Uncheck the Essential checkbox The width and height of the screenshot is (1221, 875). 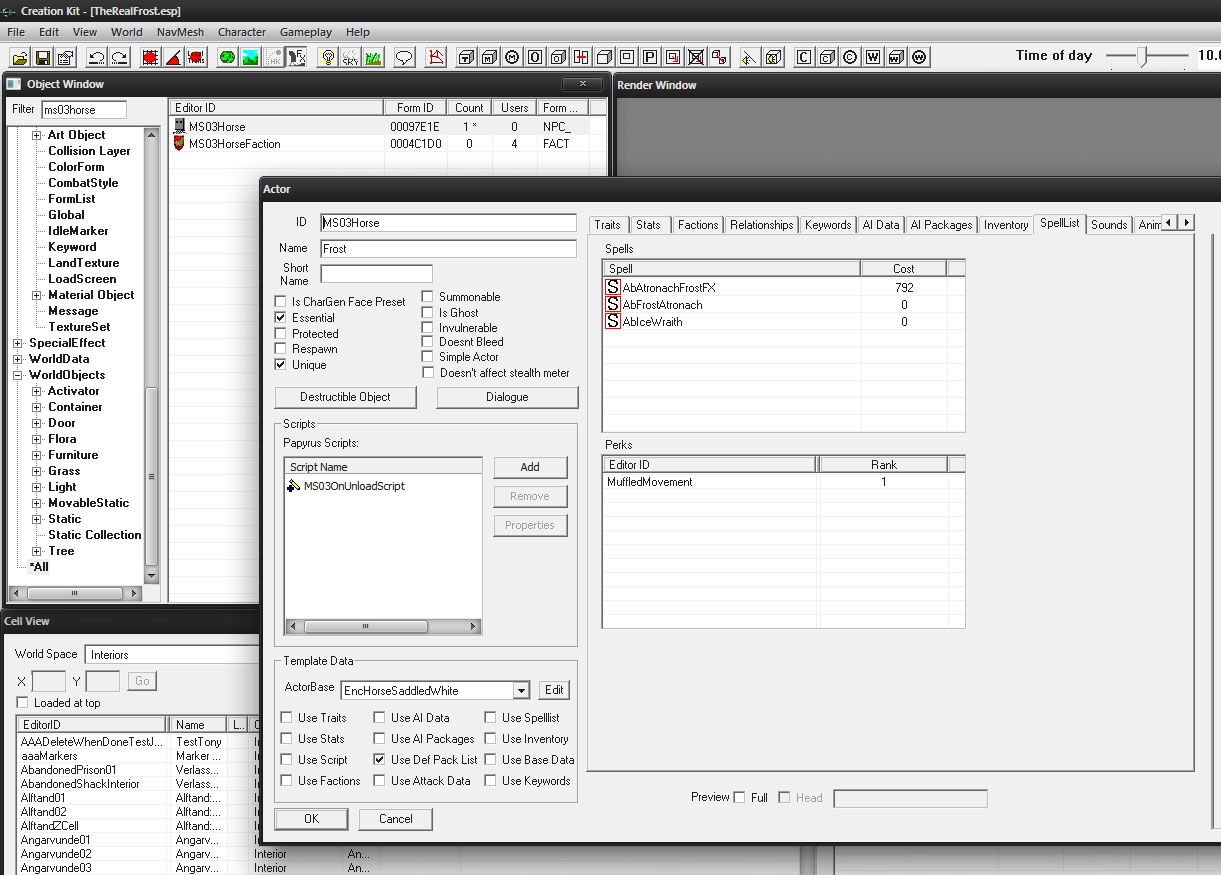281,318
